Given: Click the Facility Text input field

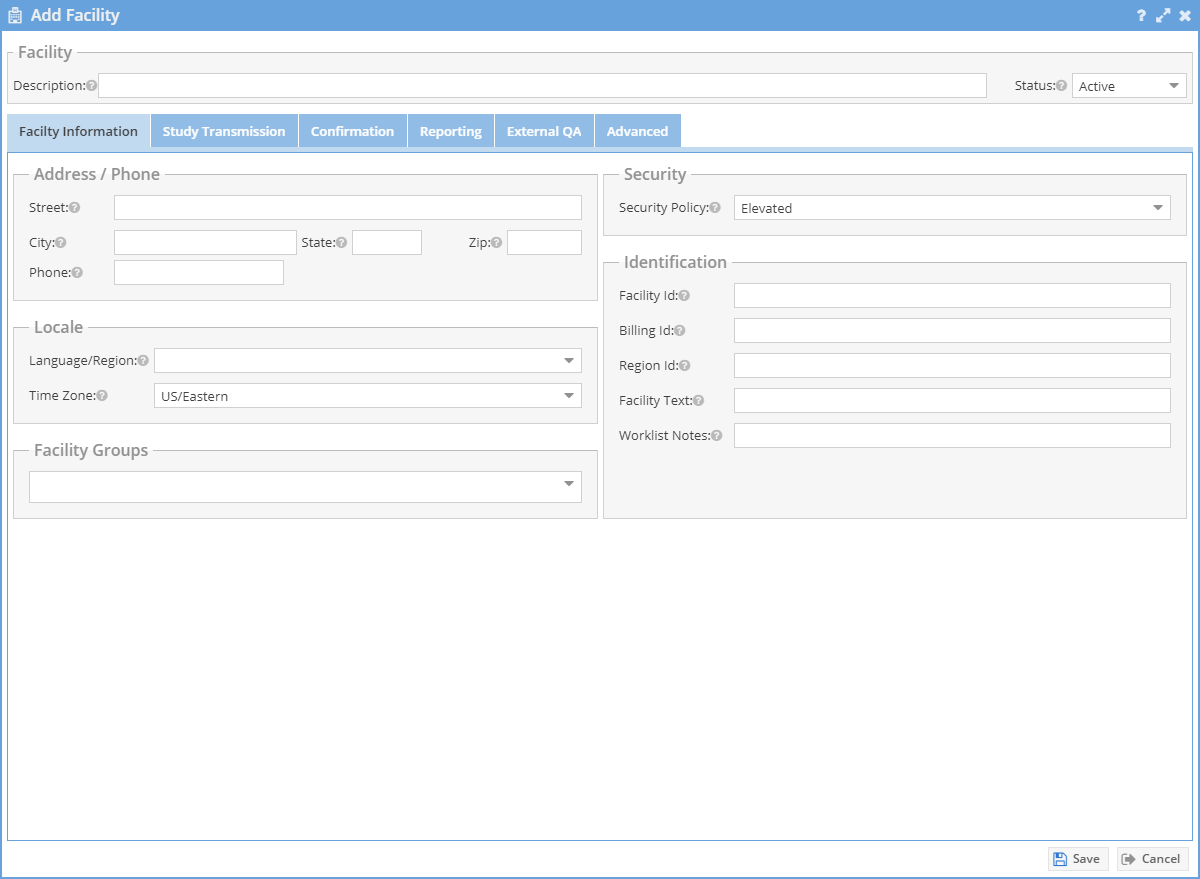Looking at the screenshot, I should point(952,401).
